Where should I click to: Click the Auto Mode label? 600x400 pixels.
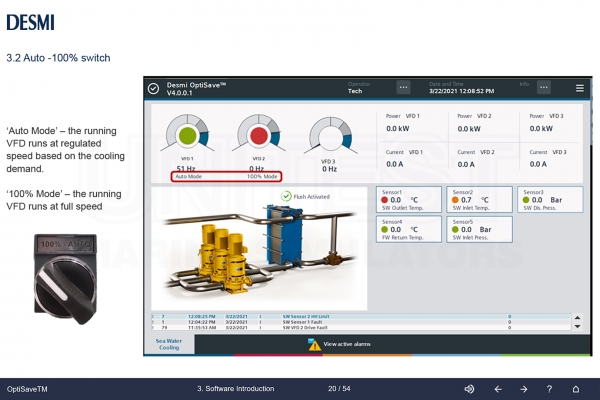point(189,176)
